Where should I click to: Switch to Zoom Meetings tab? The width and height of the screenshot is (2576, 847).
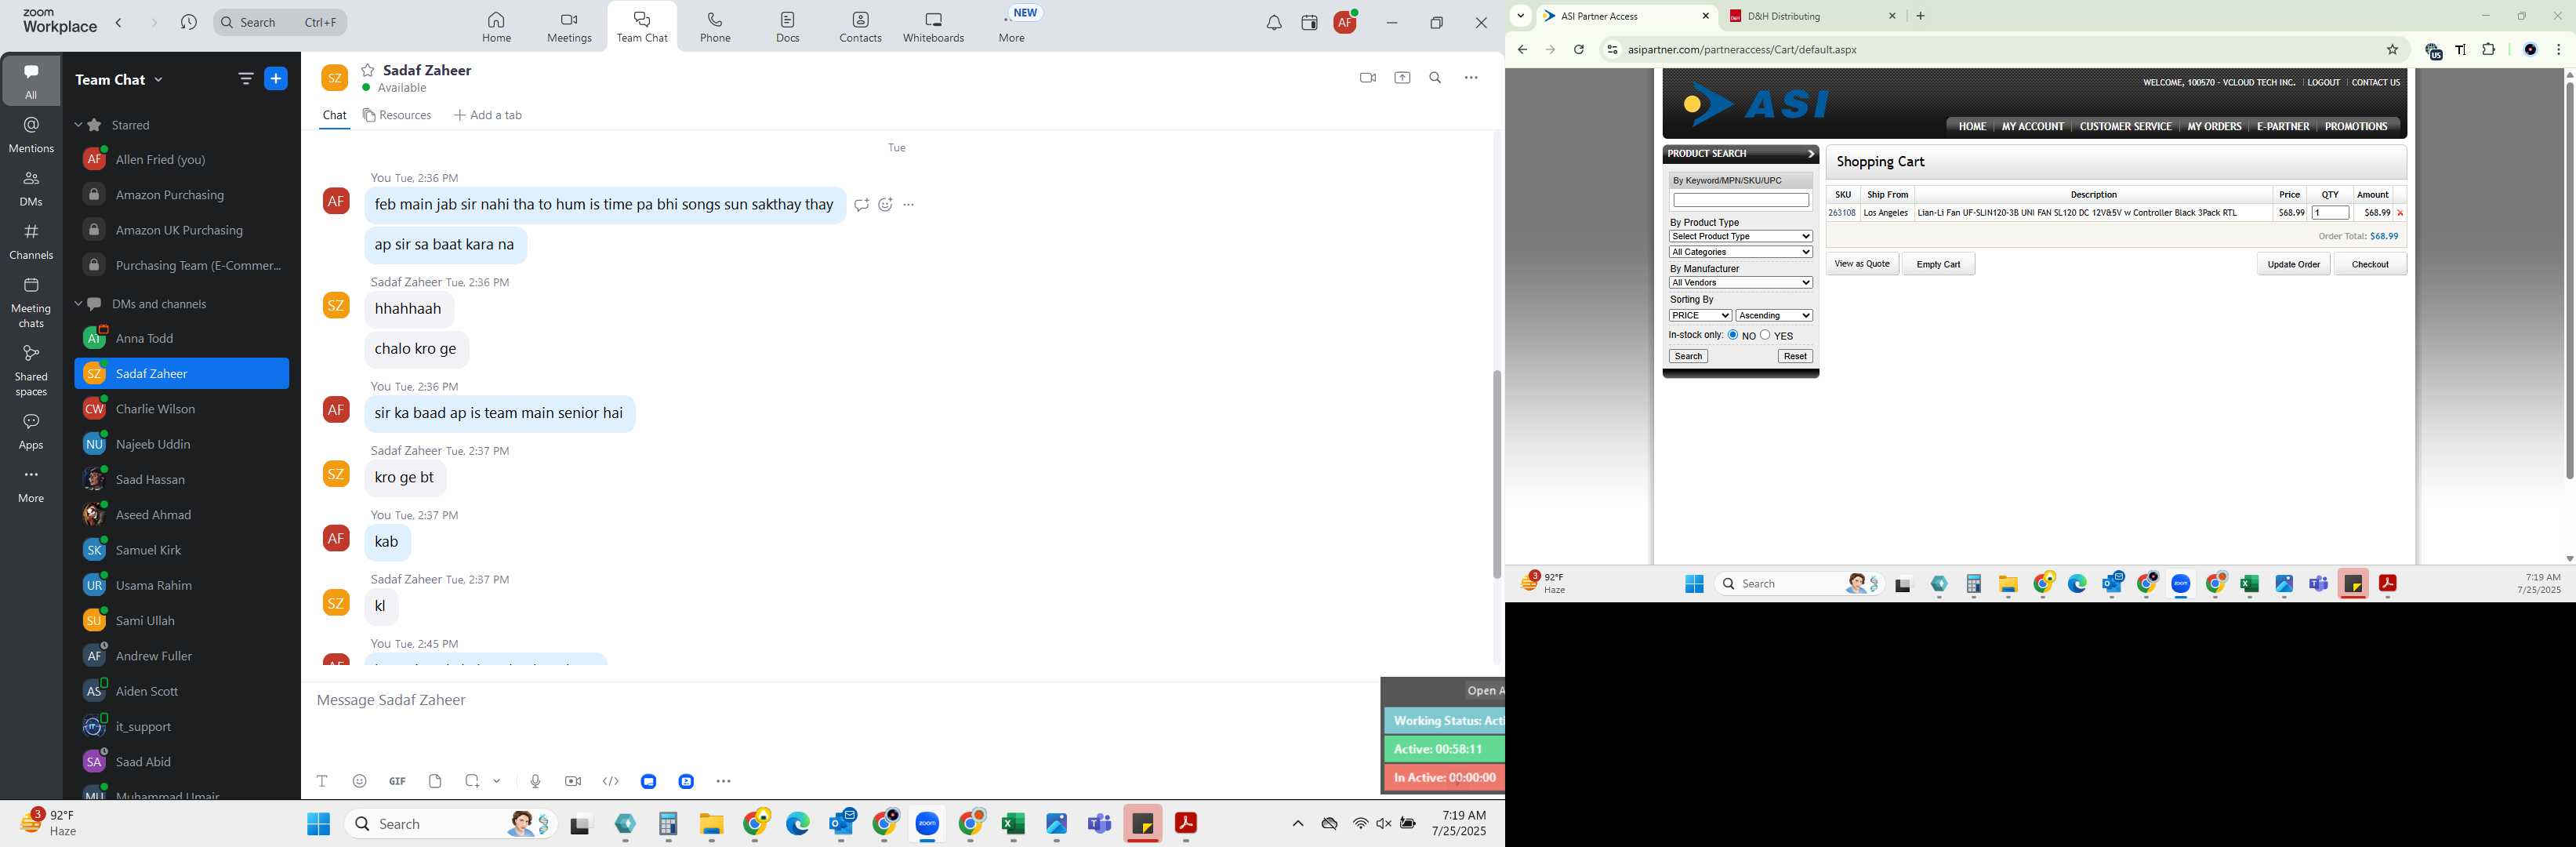(569, 27)
